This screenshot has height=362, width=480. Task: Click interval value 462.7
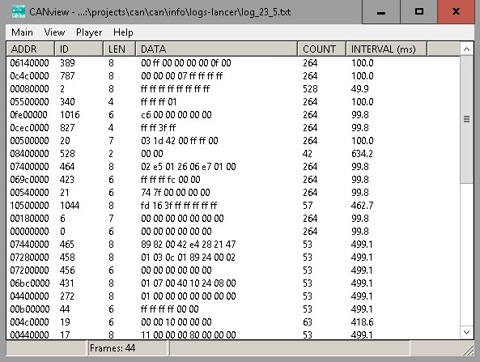[362, 205]
